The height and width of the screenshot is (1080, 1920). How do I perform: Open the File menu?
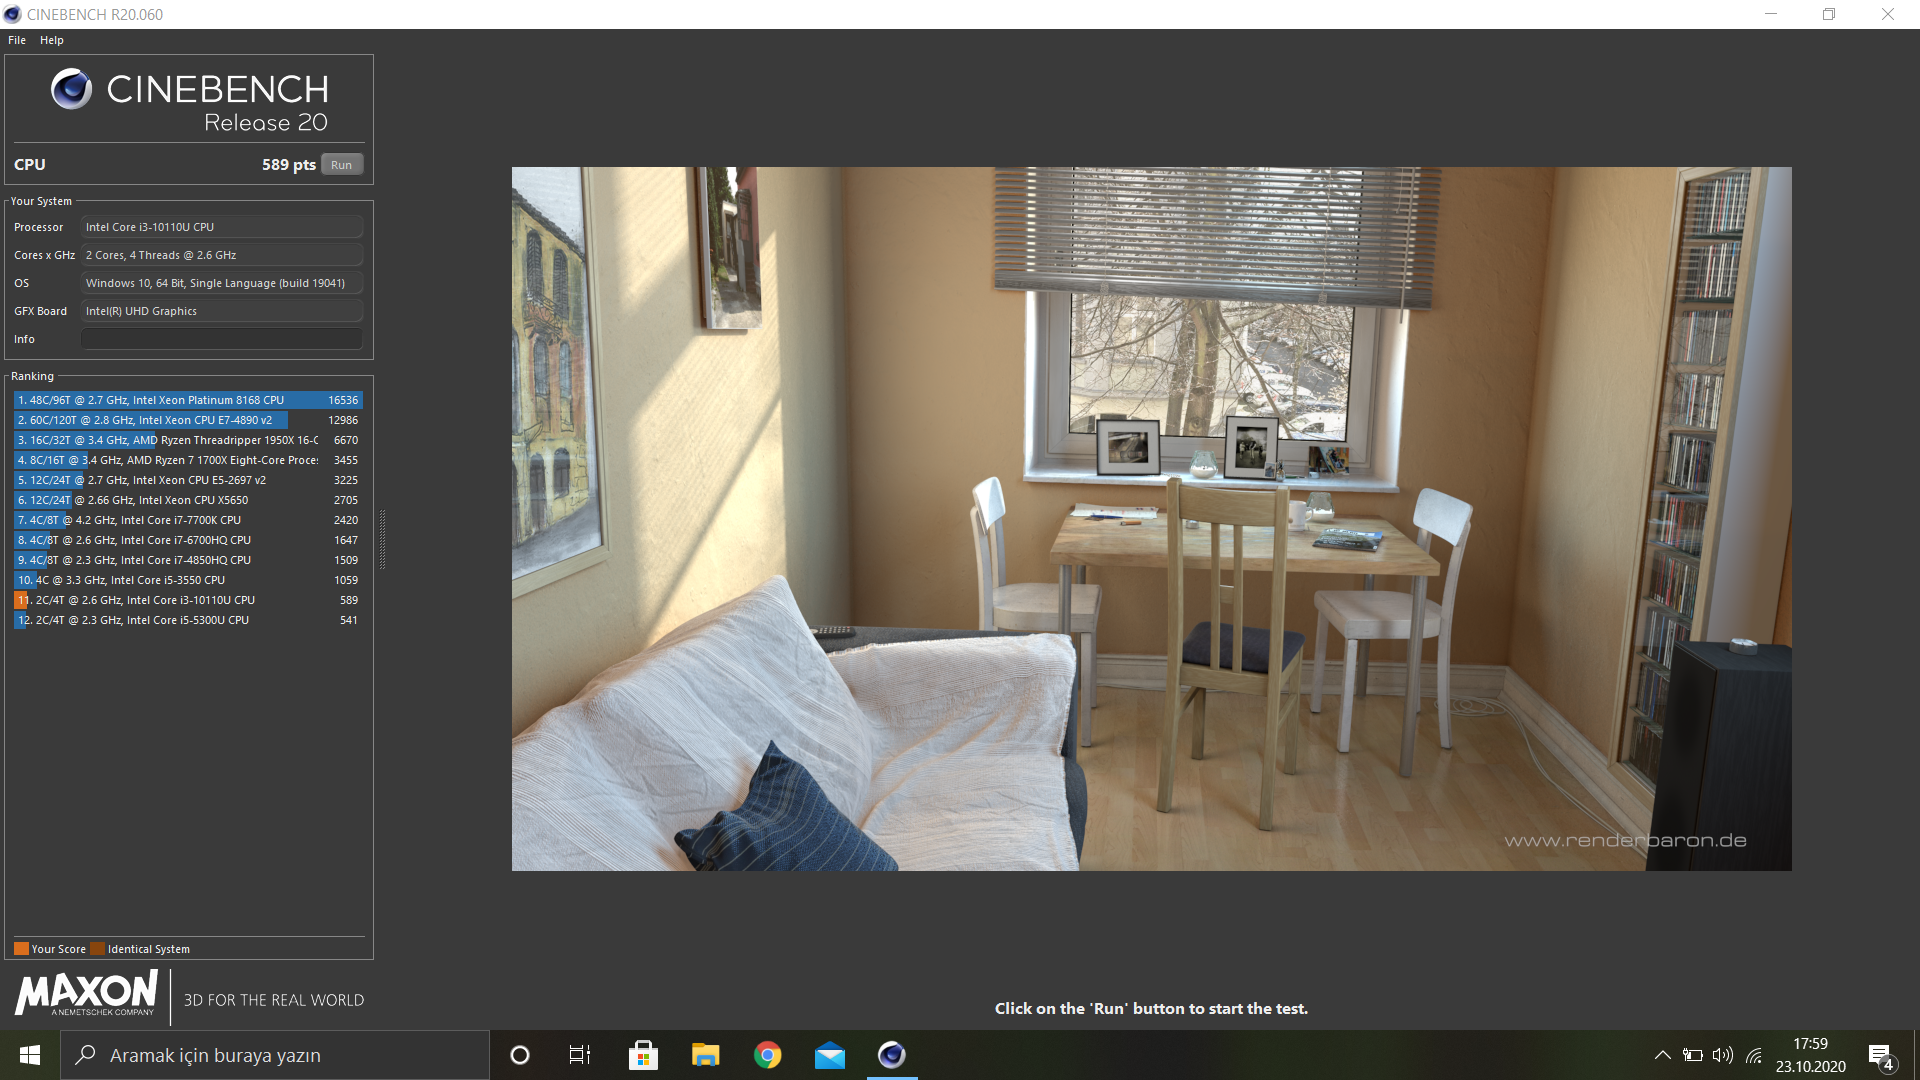tap(17, 40)
